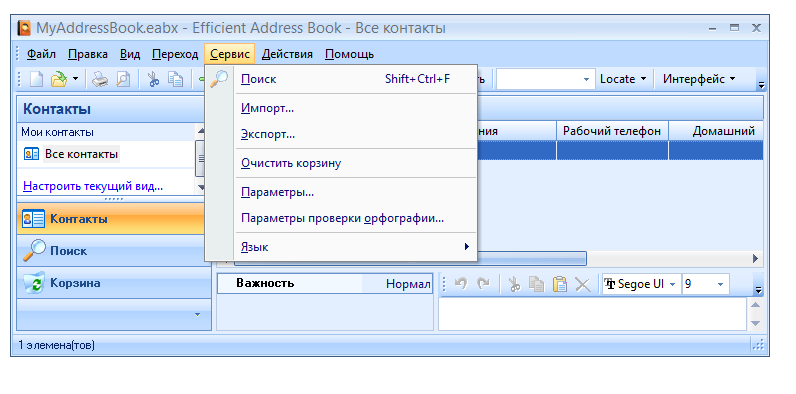Open the search combo box dropdown arrow
The width and height of the screenshot is (796, 394).
tap(587, 80)
